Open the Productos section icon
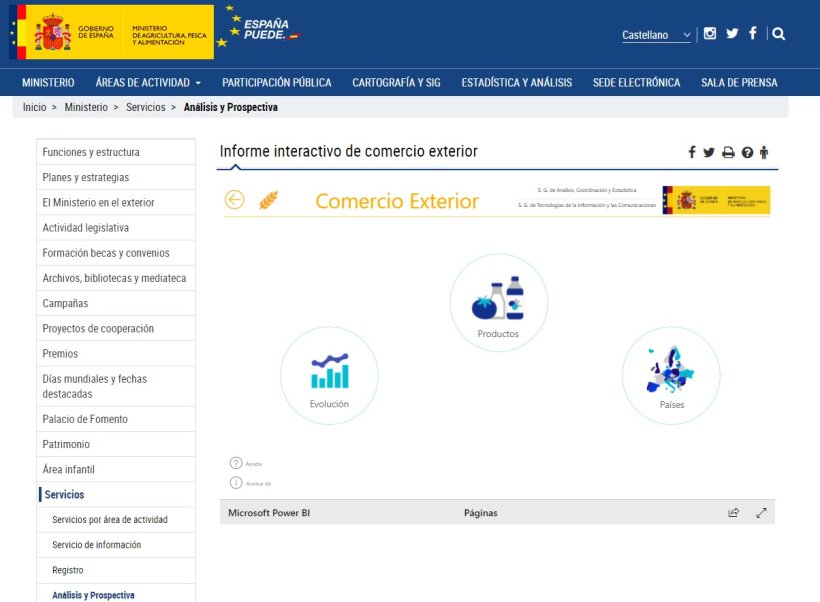This screenshot has height=602, width=820. [x=498, y=301]
